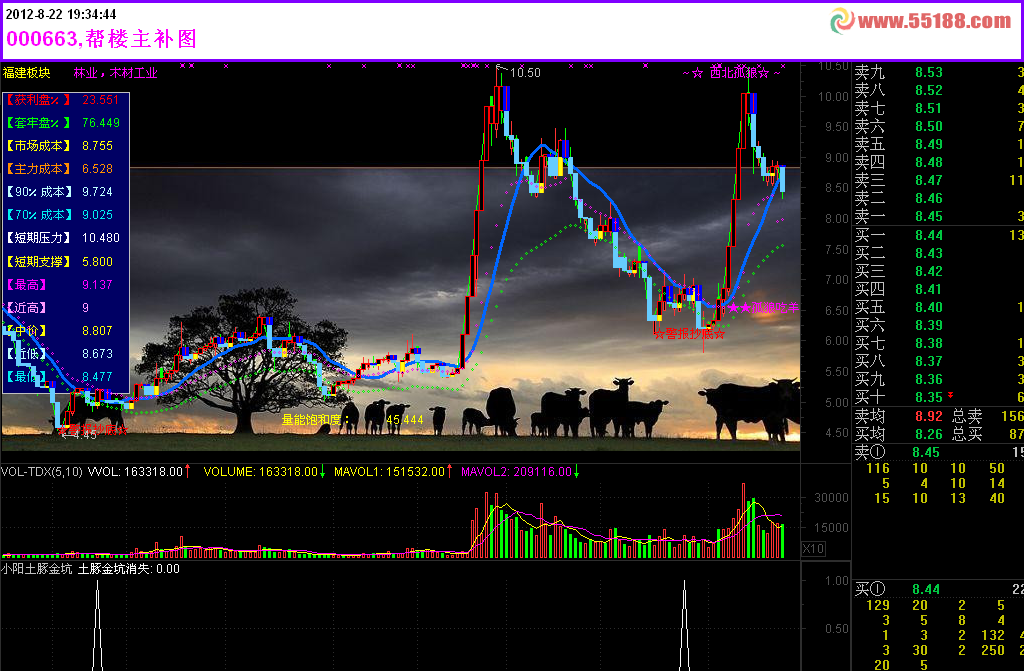Screen dimensions: 1024x671
Task: Select the 买二 price 8.43
Action: (929, 253)
